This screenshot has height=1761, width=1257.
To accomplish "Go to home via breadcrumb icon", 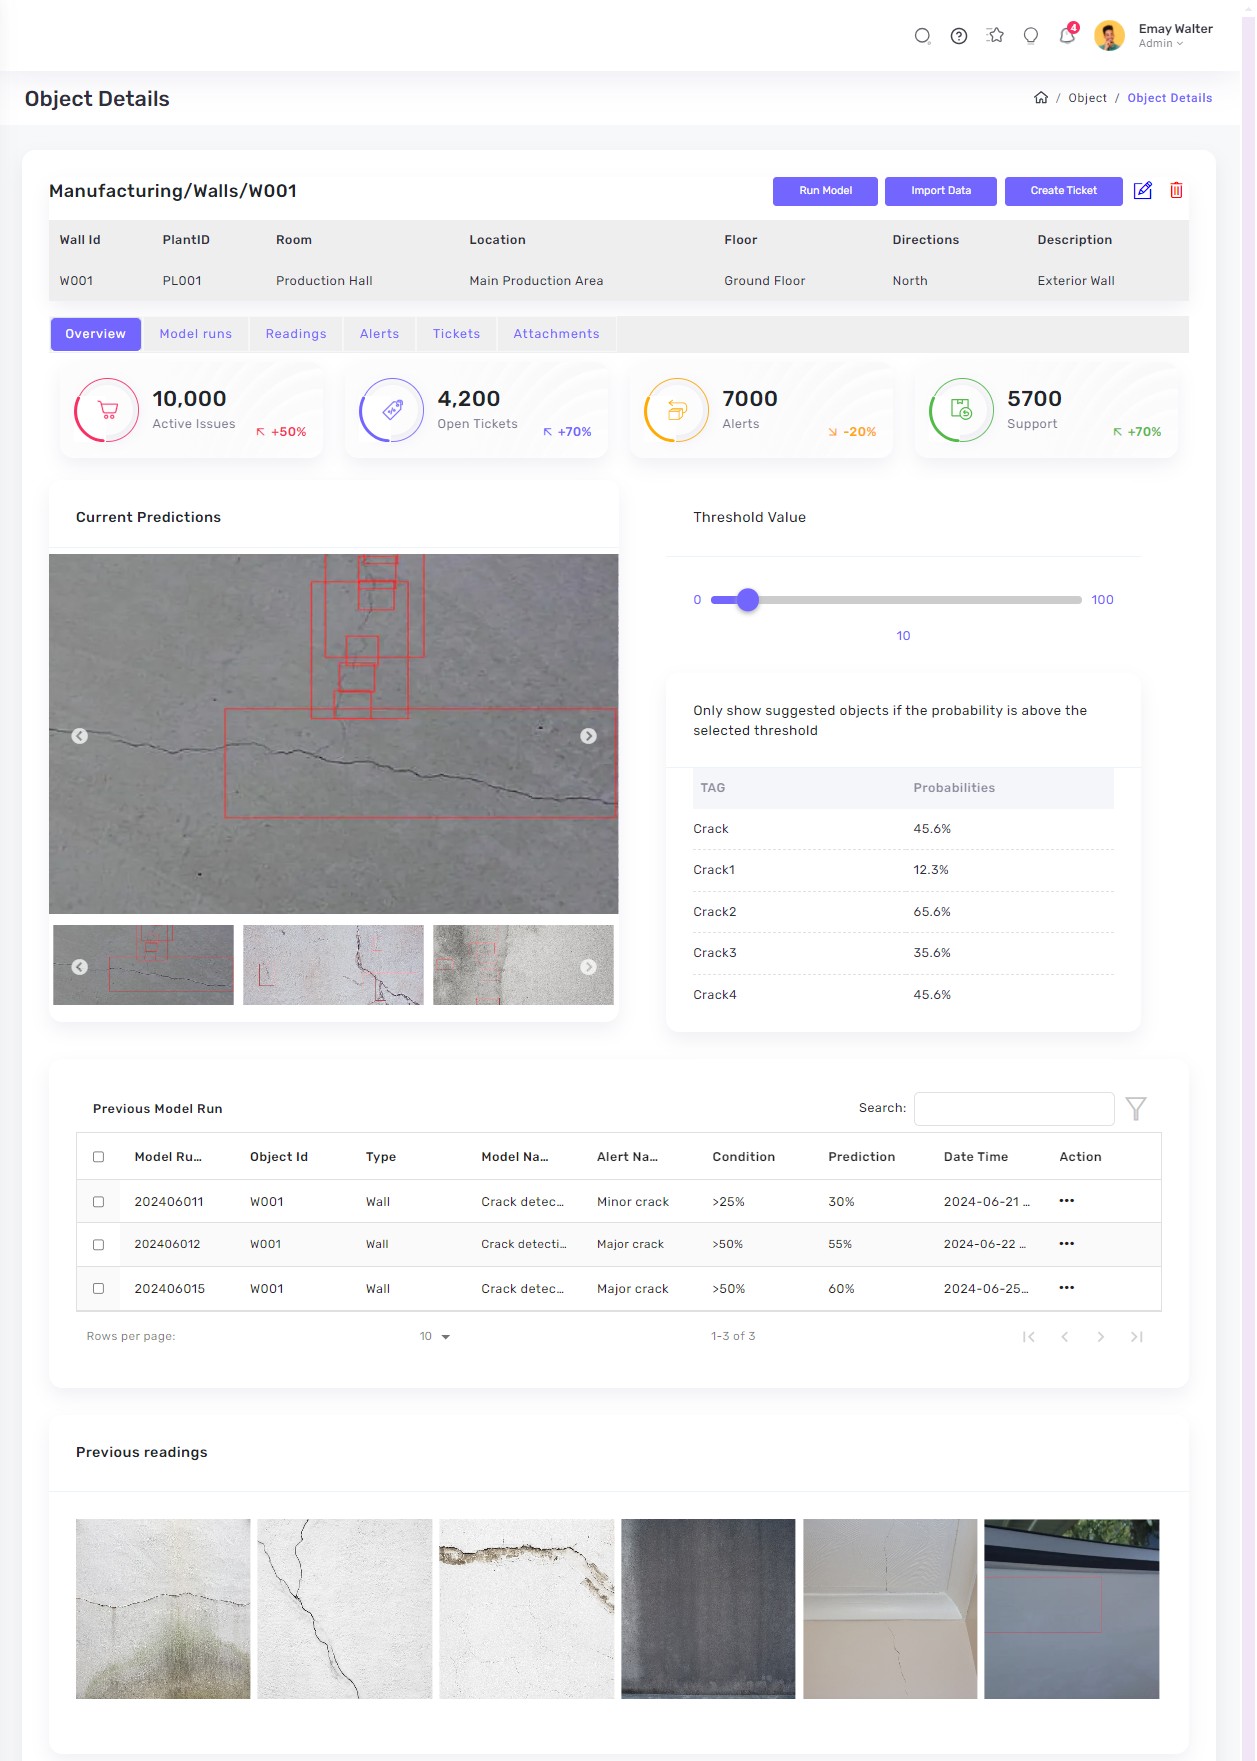I will 1040,98.
